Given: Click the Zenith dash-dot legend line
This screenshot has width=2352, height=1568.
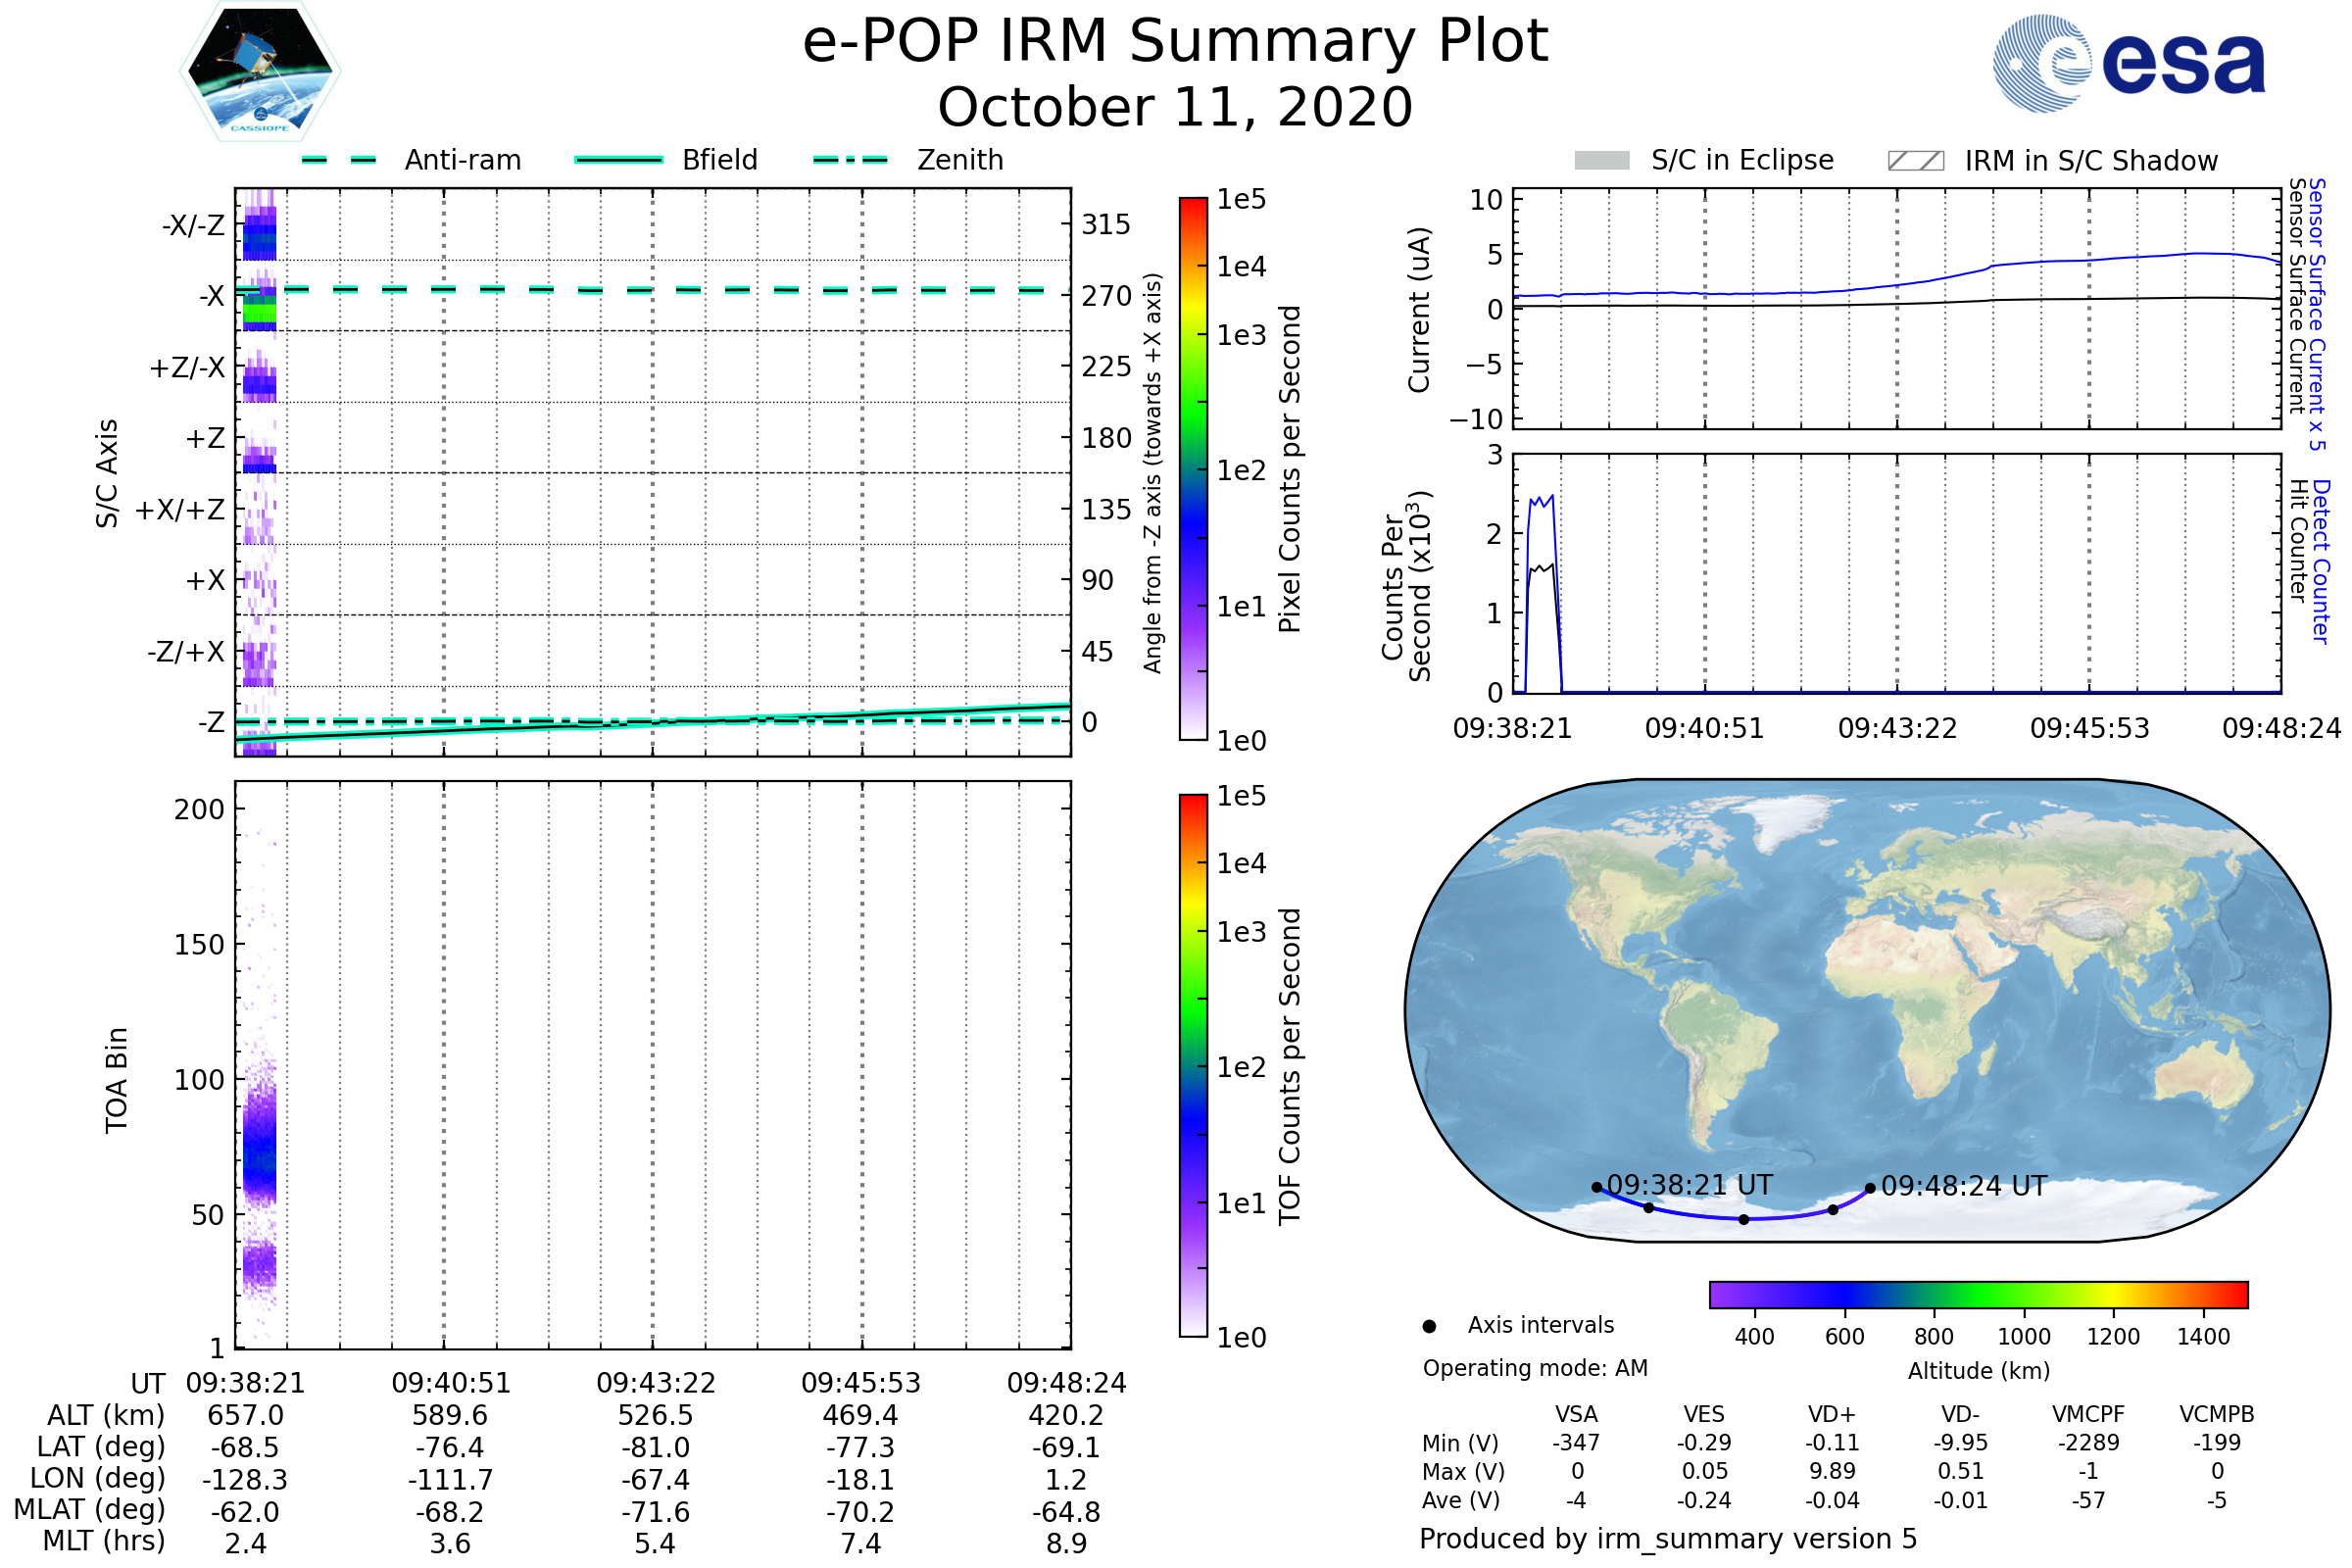Looking at the screenshot, I should (850, 160).
